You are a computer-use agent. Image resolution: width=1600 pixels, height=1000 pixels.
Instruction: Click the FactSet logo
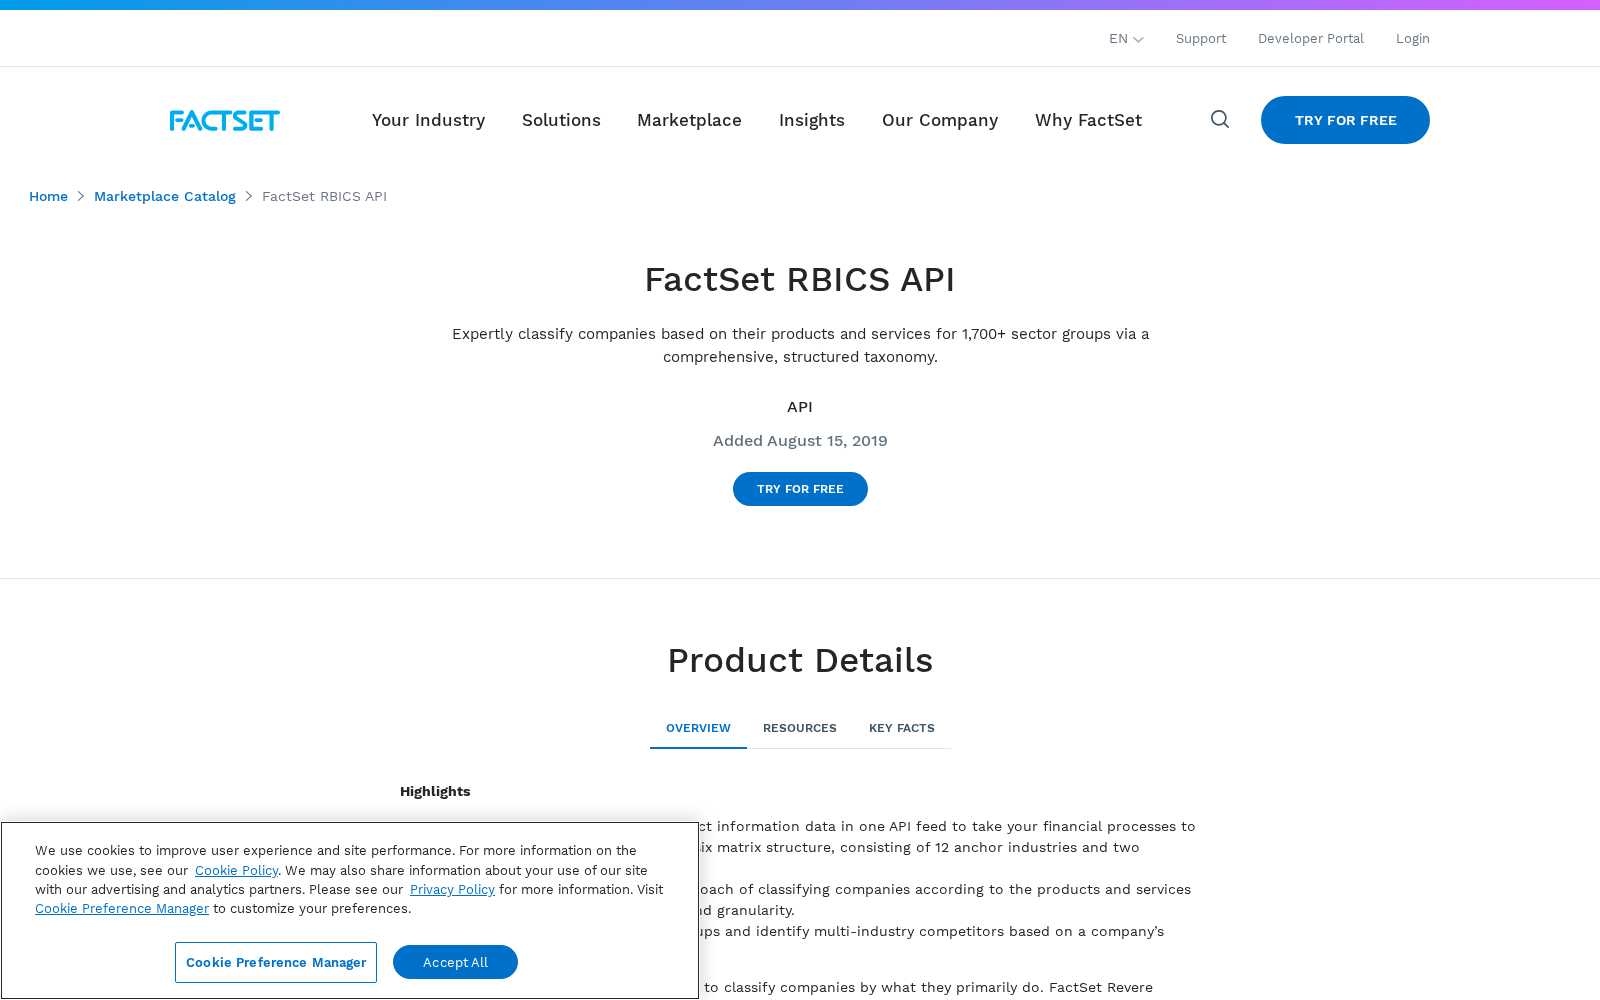click(224, 120)
